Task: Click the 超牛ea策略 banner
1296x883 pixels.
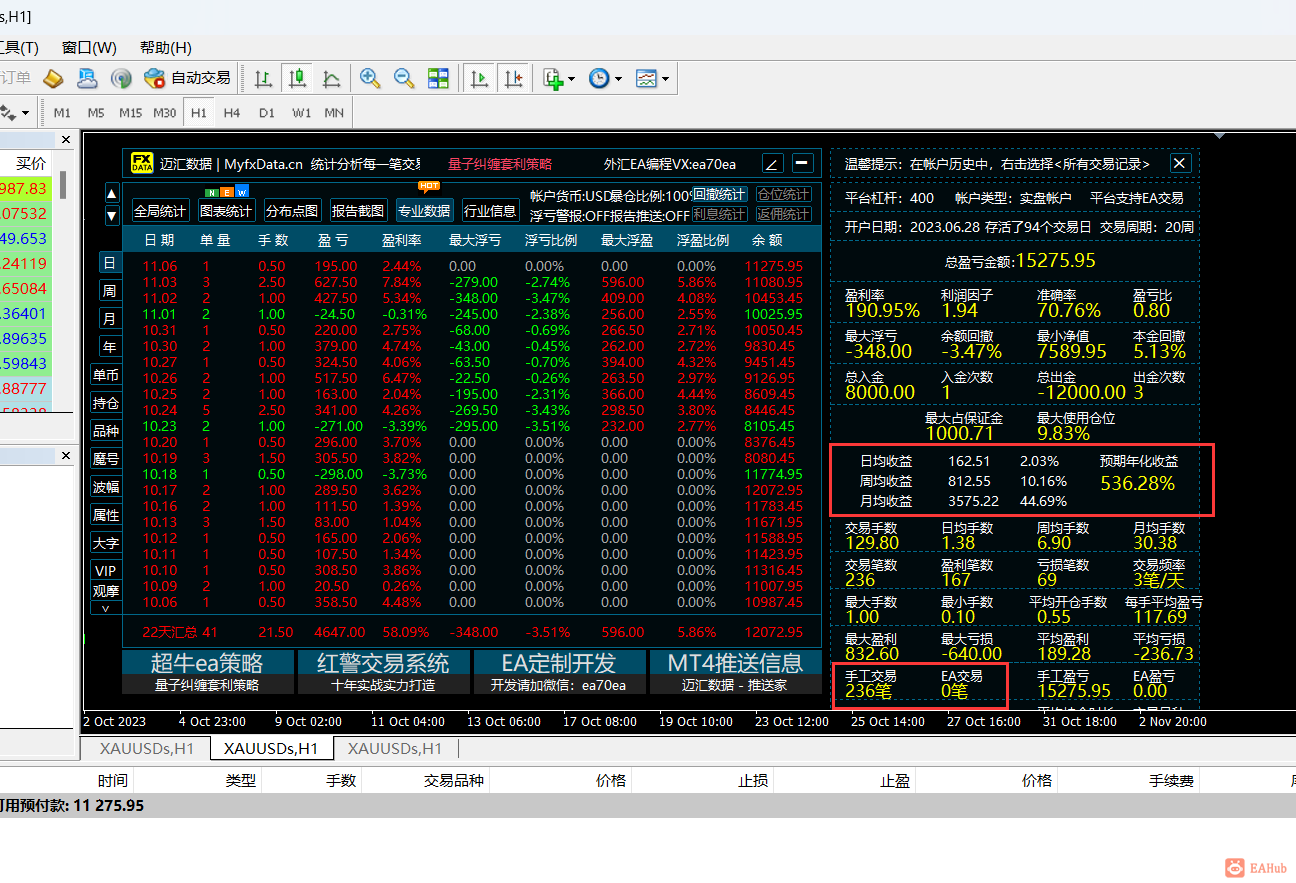Action: pyautogui.click(x=208, y=671)
